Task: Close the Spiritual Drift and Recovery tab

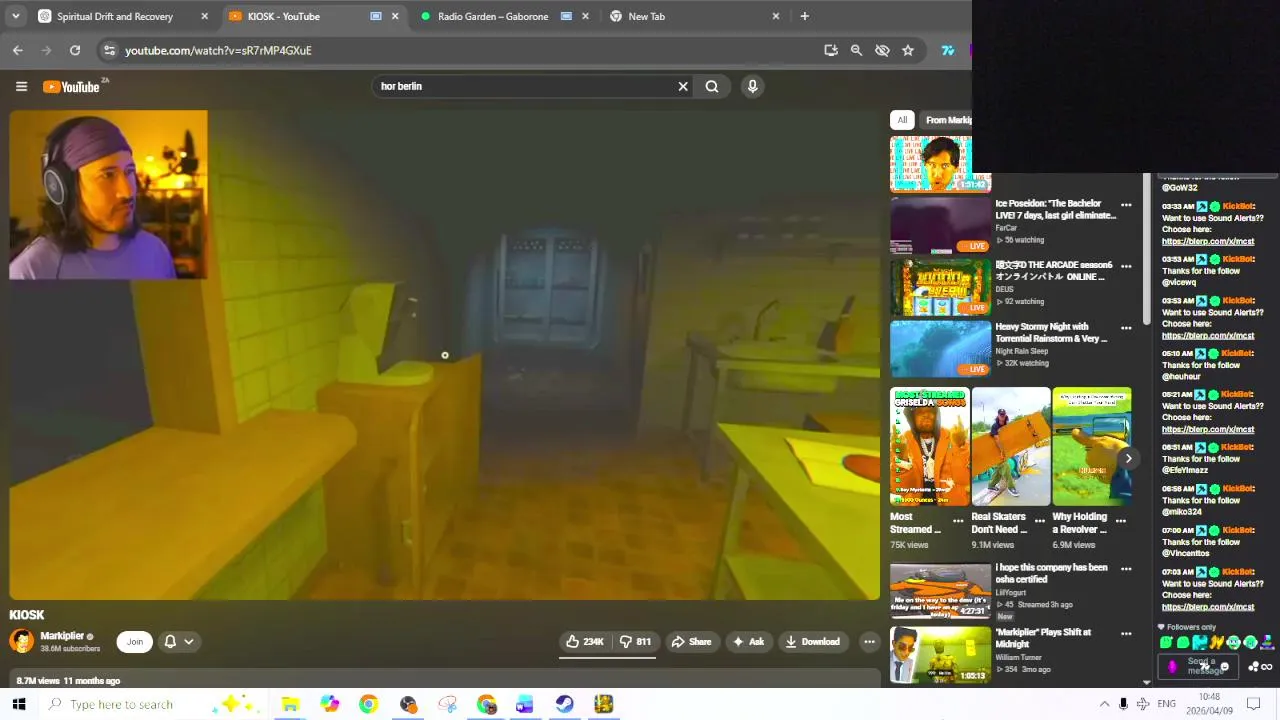Action: coord(204,16)
